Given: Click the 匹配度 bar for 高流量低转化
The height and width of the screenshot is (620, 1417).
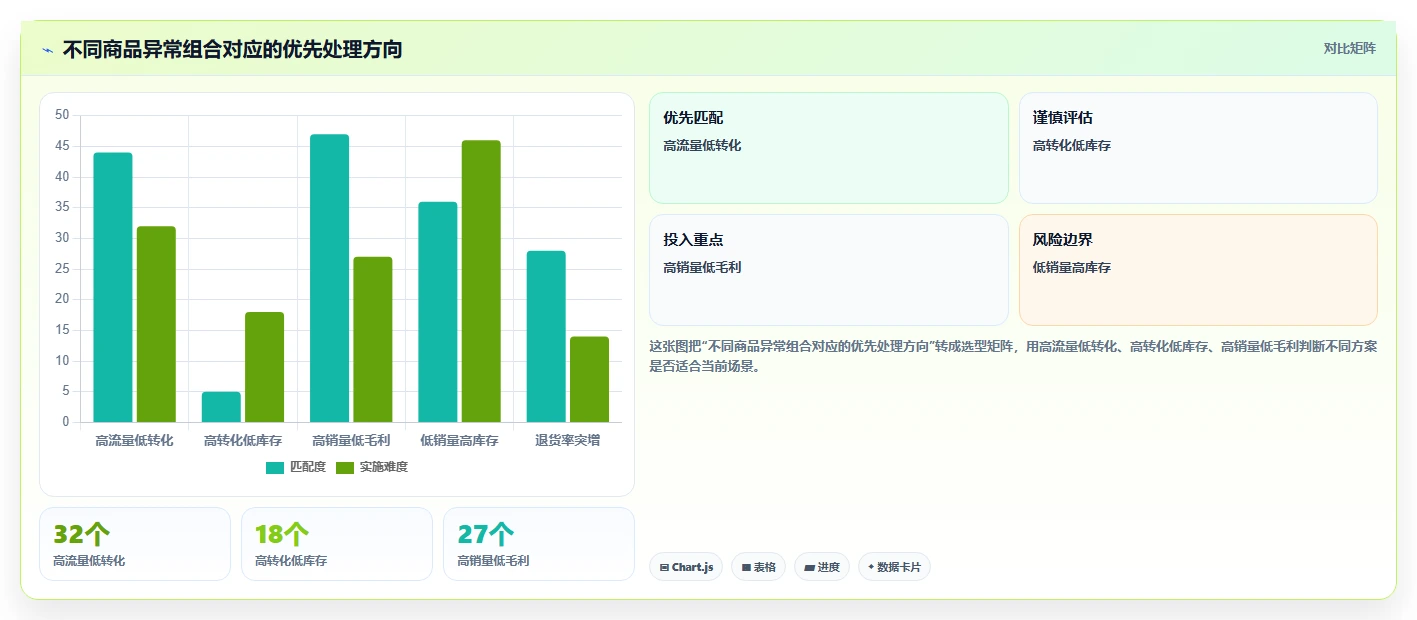Looking at the screenshot, I should click(113, 287).
